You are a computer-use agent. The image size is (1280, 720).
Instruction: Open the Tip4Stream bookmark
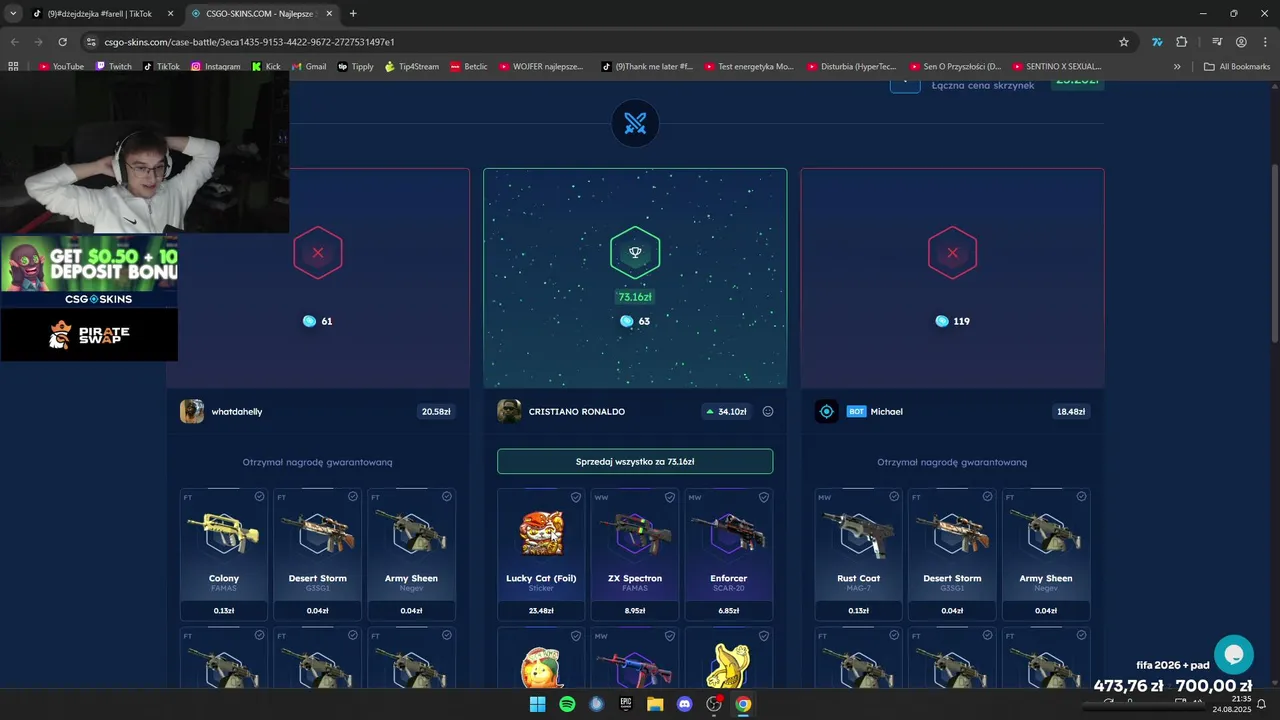(x=412, y=67)
